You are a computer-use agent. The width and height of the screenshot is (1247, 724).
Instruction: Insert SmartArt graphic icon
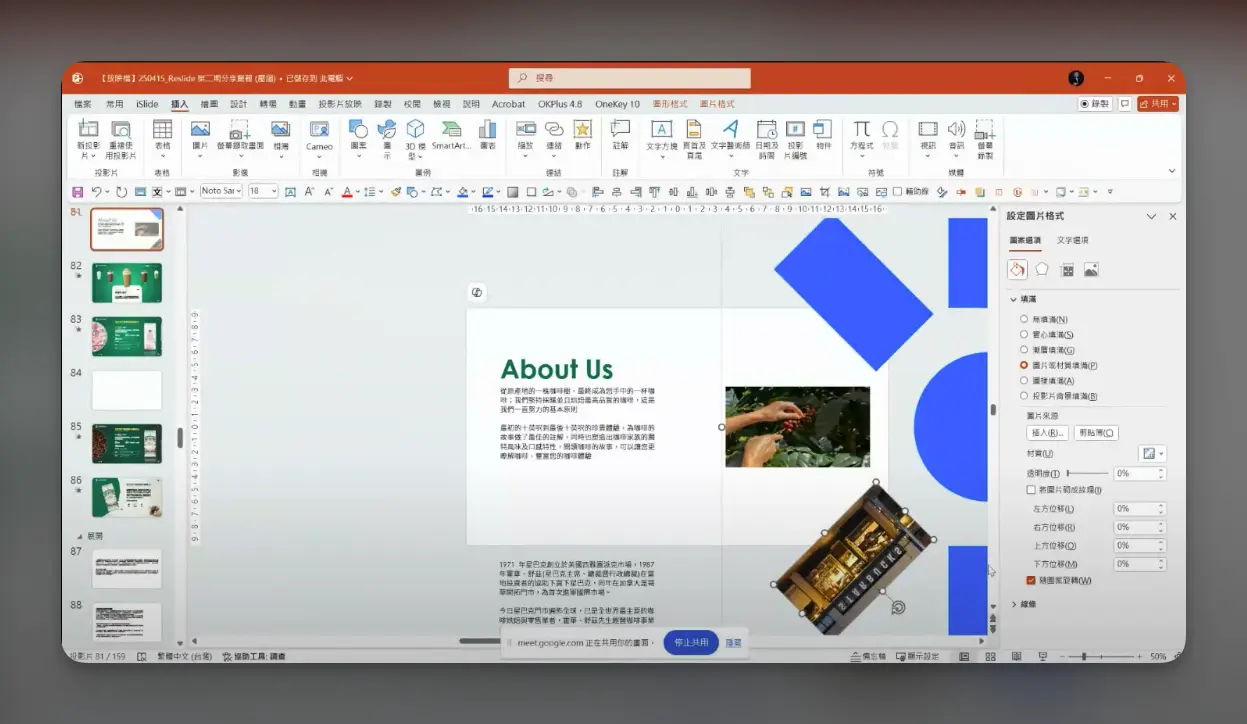pos(451,130)
